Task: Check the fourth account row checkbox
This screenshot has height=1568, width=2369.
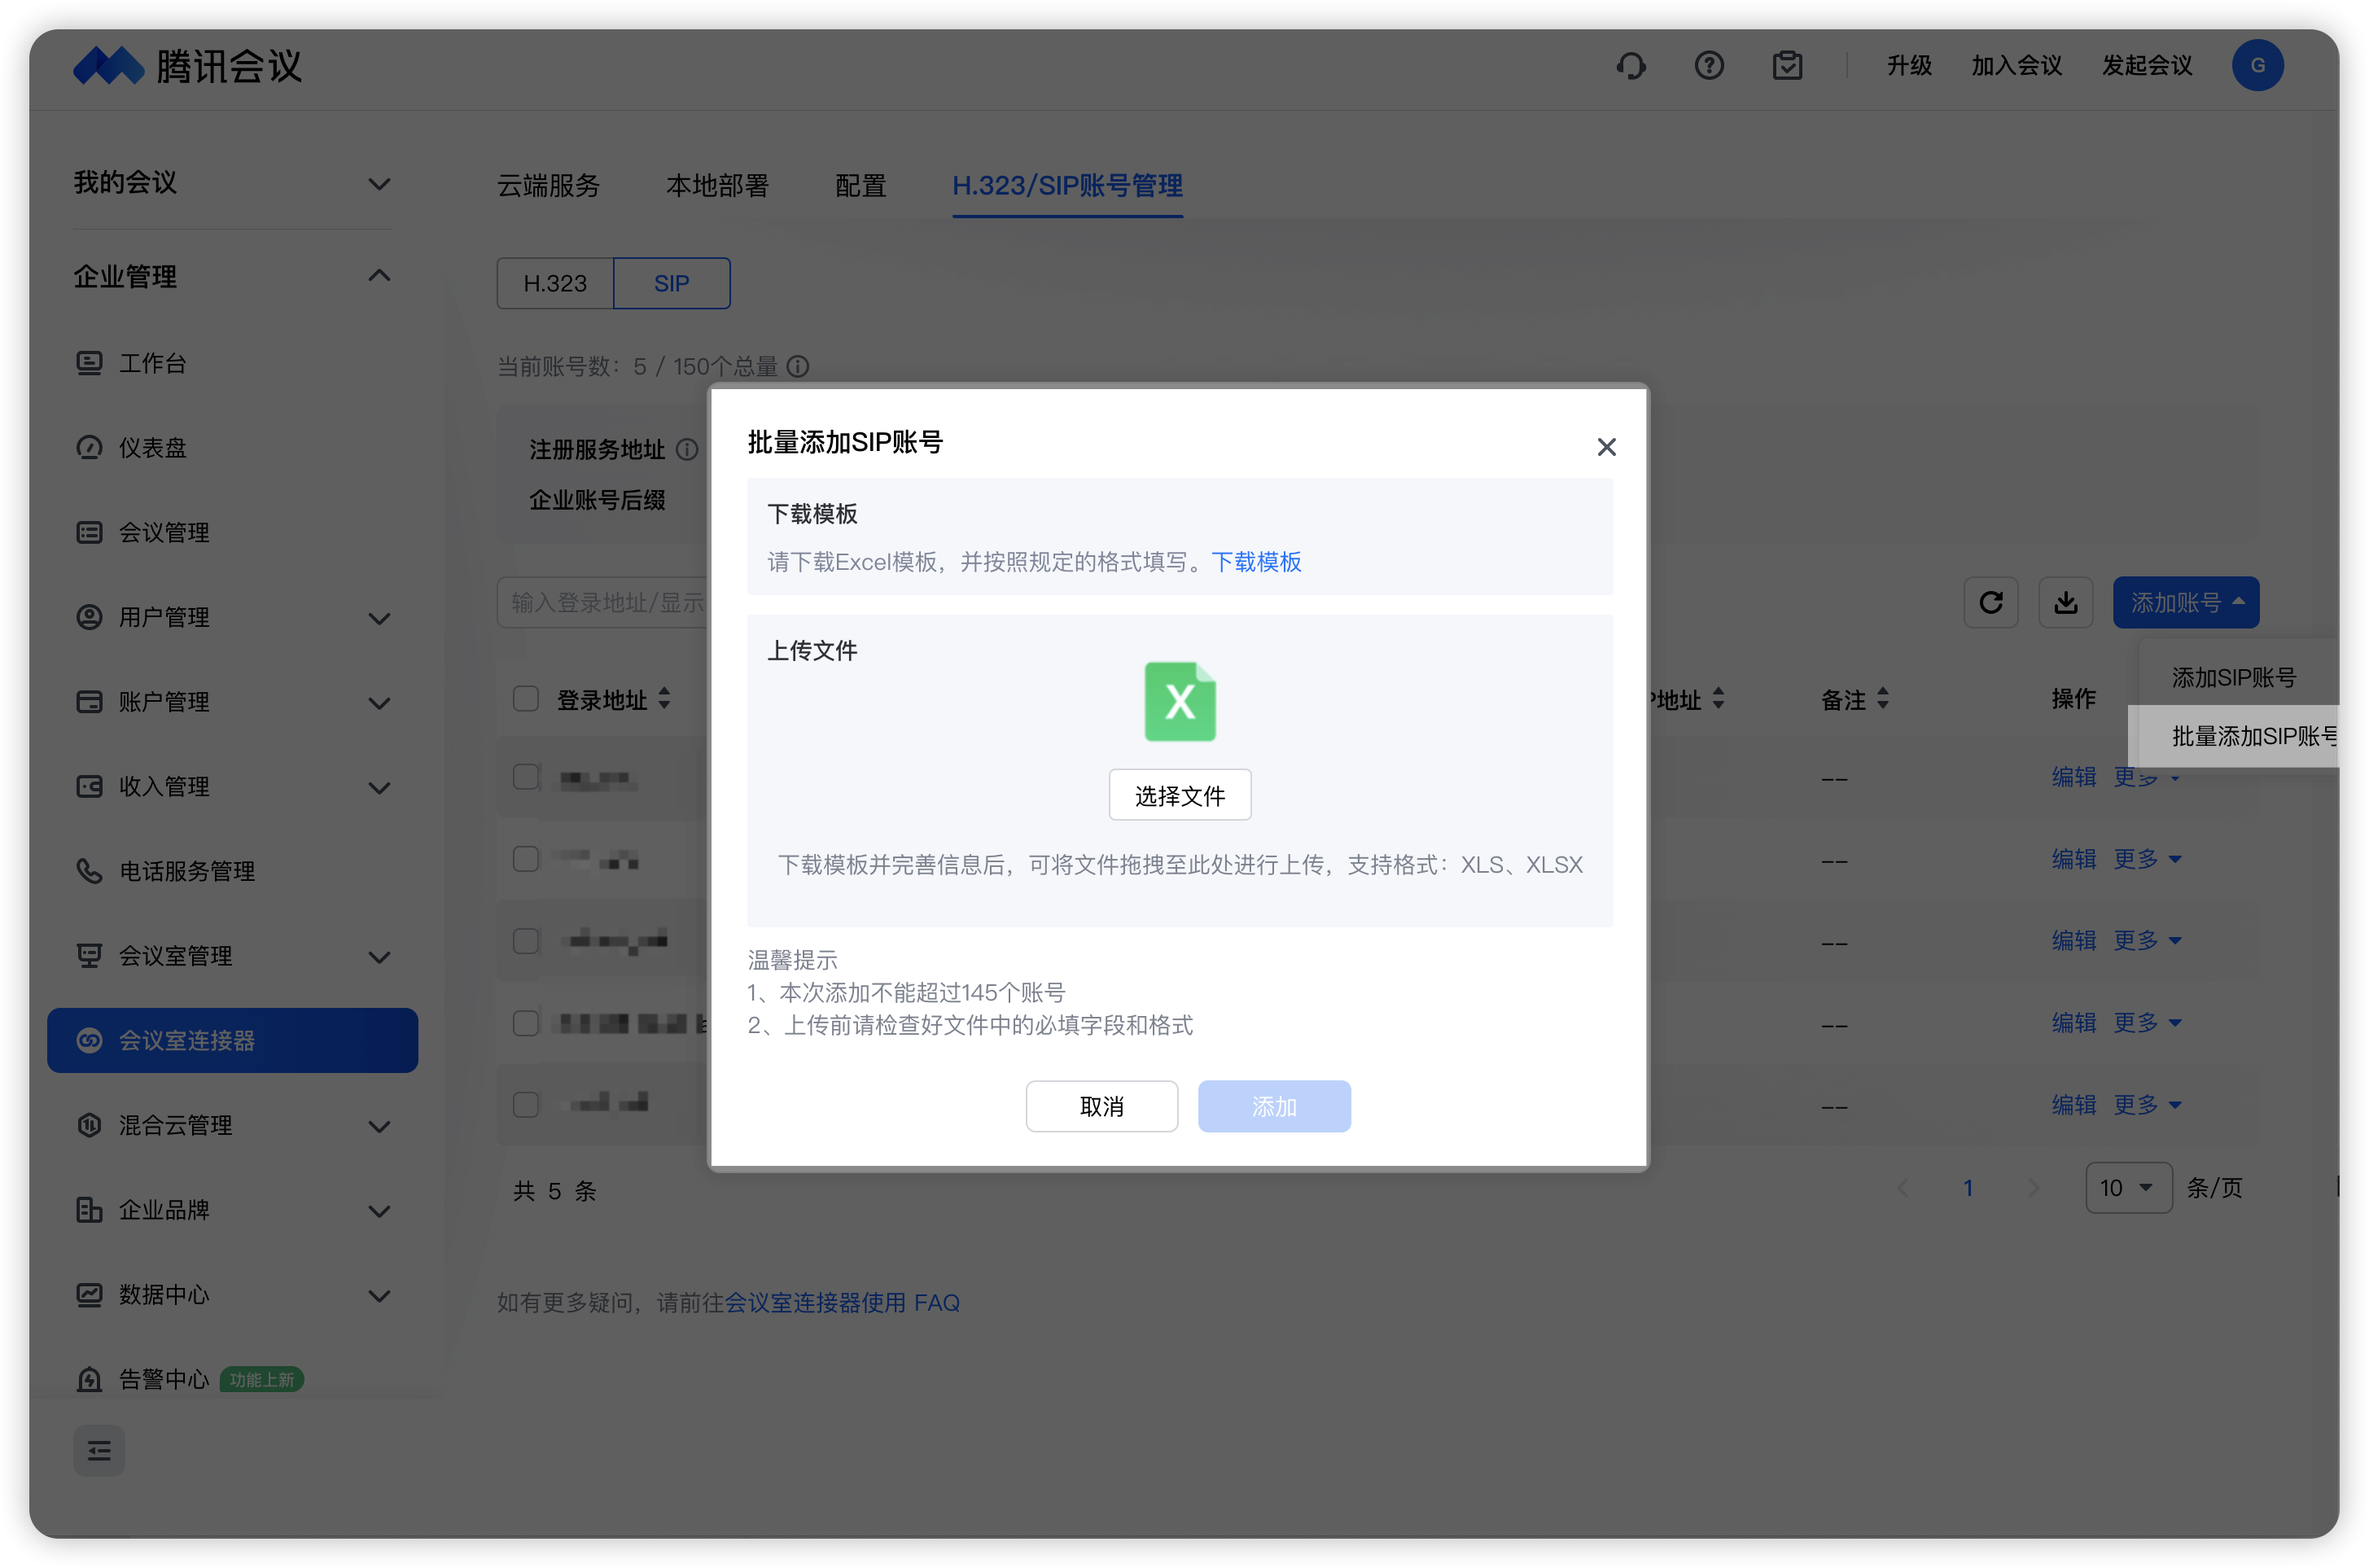Action: click(x=526, y=1023)
